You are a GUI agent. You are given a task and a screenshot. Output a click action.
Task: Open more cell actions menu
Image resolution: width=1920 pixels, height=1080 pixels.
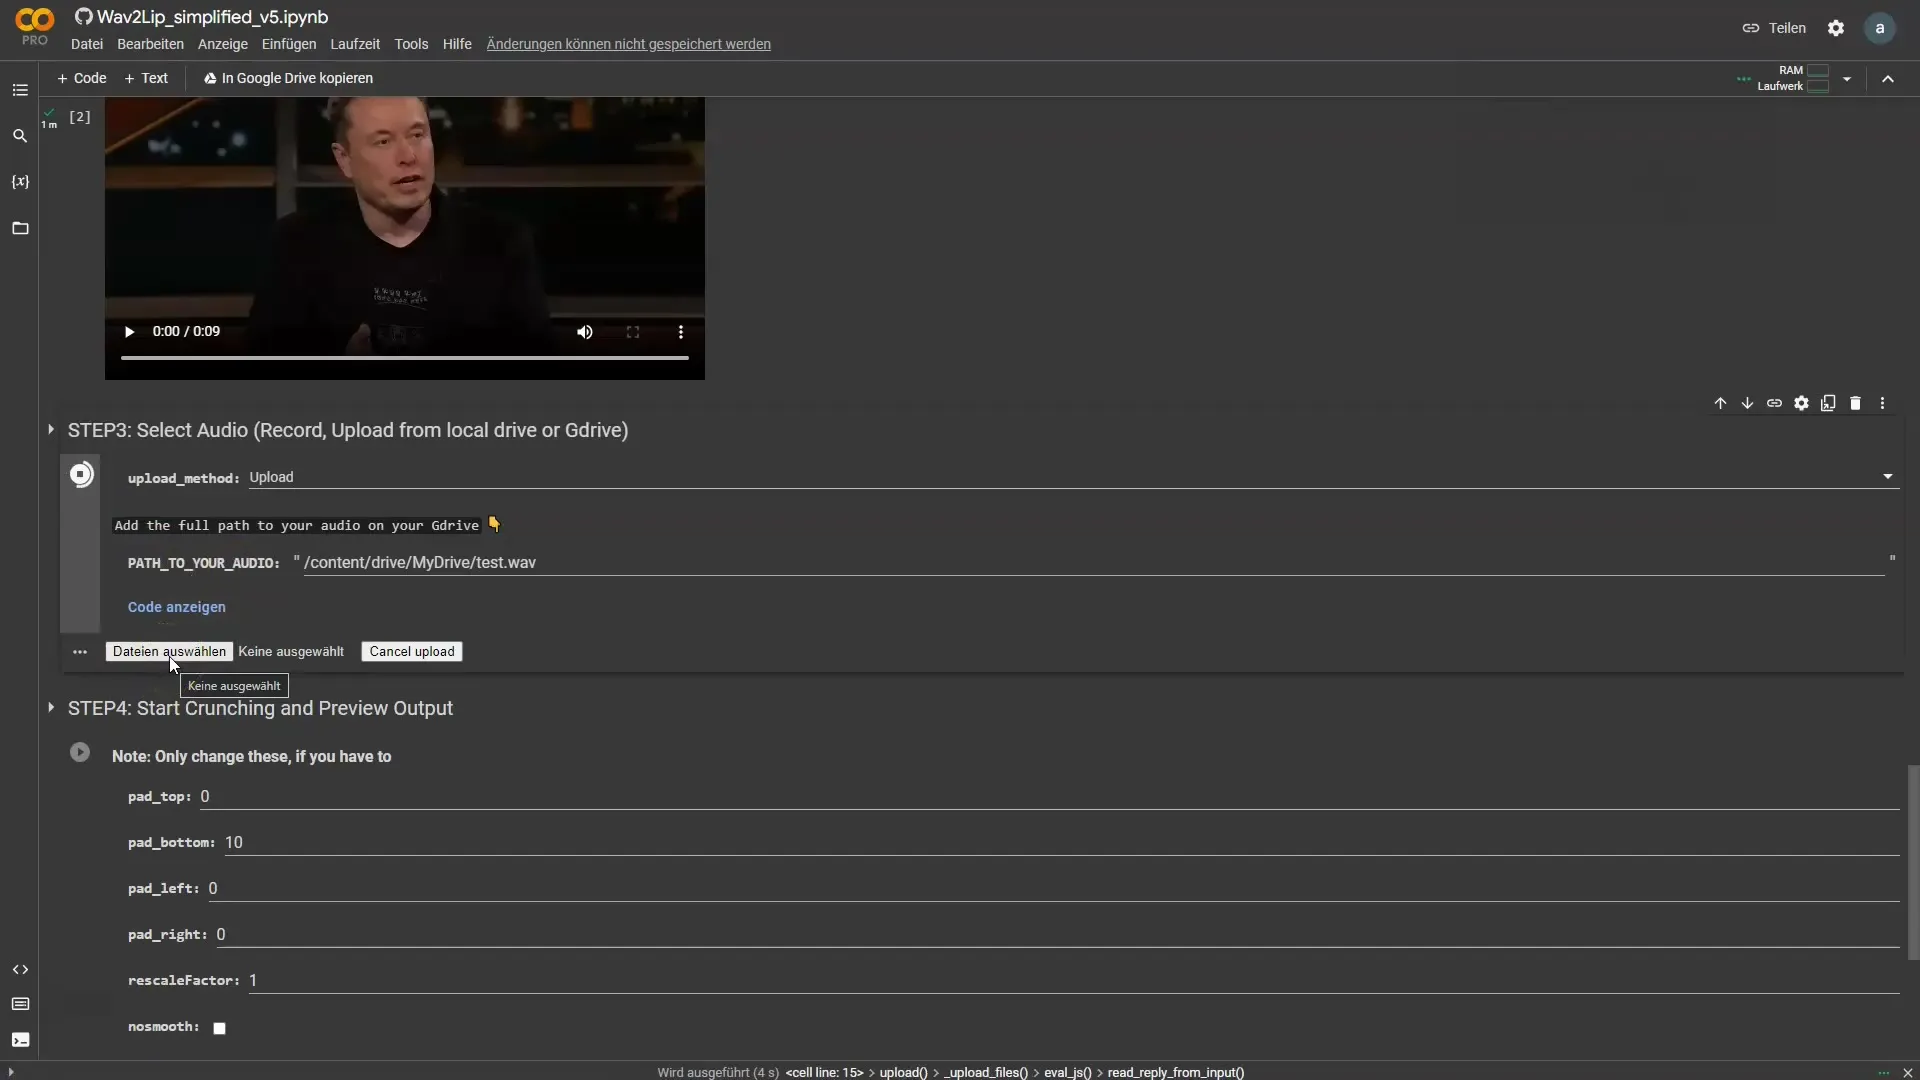[1882, 403]
